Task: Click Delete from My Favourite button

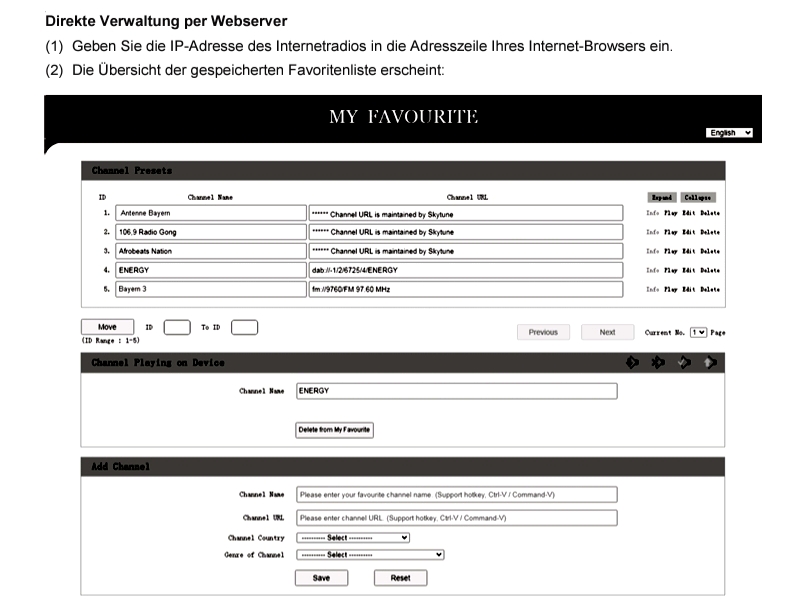Action: coord(334,429)
